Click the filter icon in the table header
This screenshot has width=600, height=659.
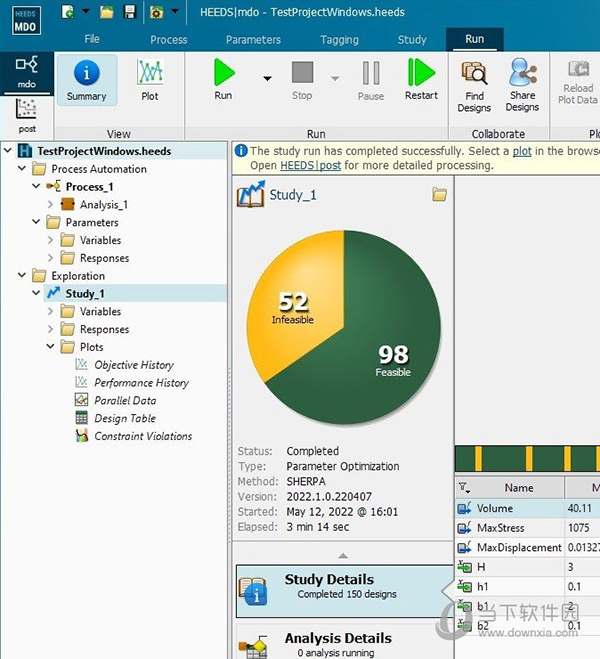[x=464, y=488]
